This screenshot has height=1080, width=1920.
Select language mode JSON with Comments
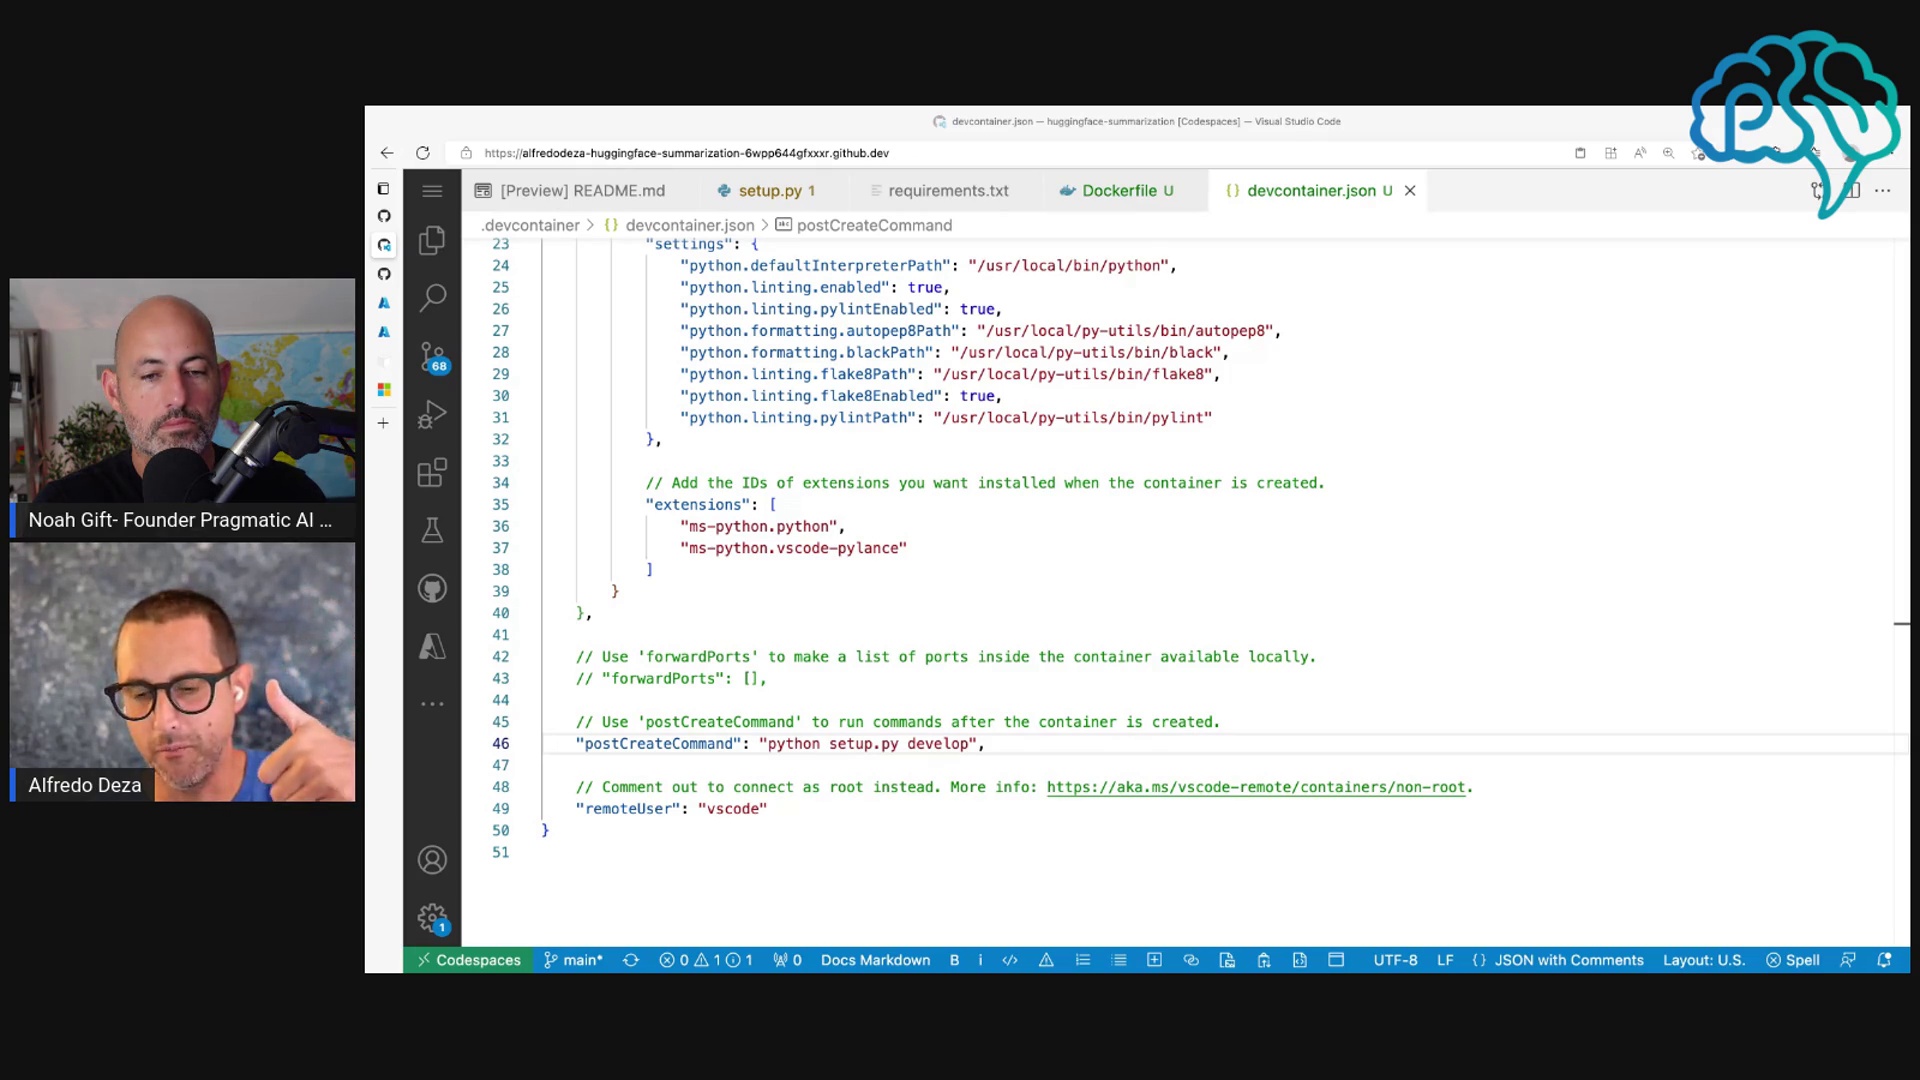coord(1558,960)
